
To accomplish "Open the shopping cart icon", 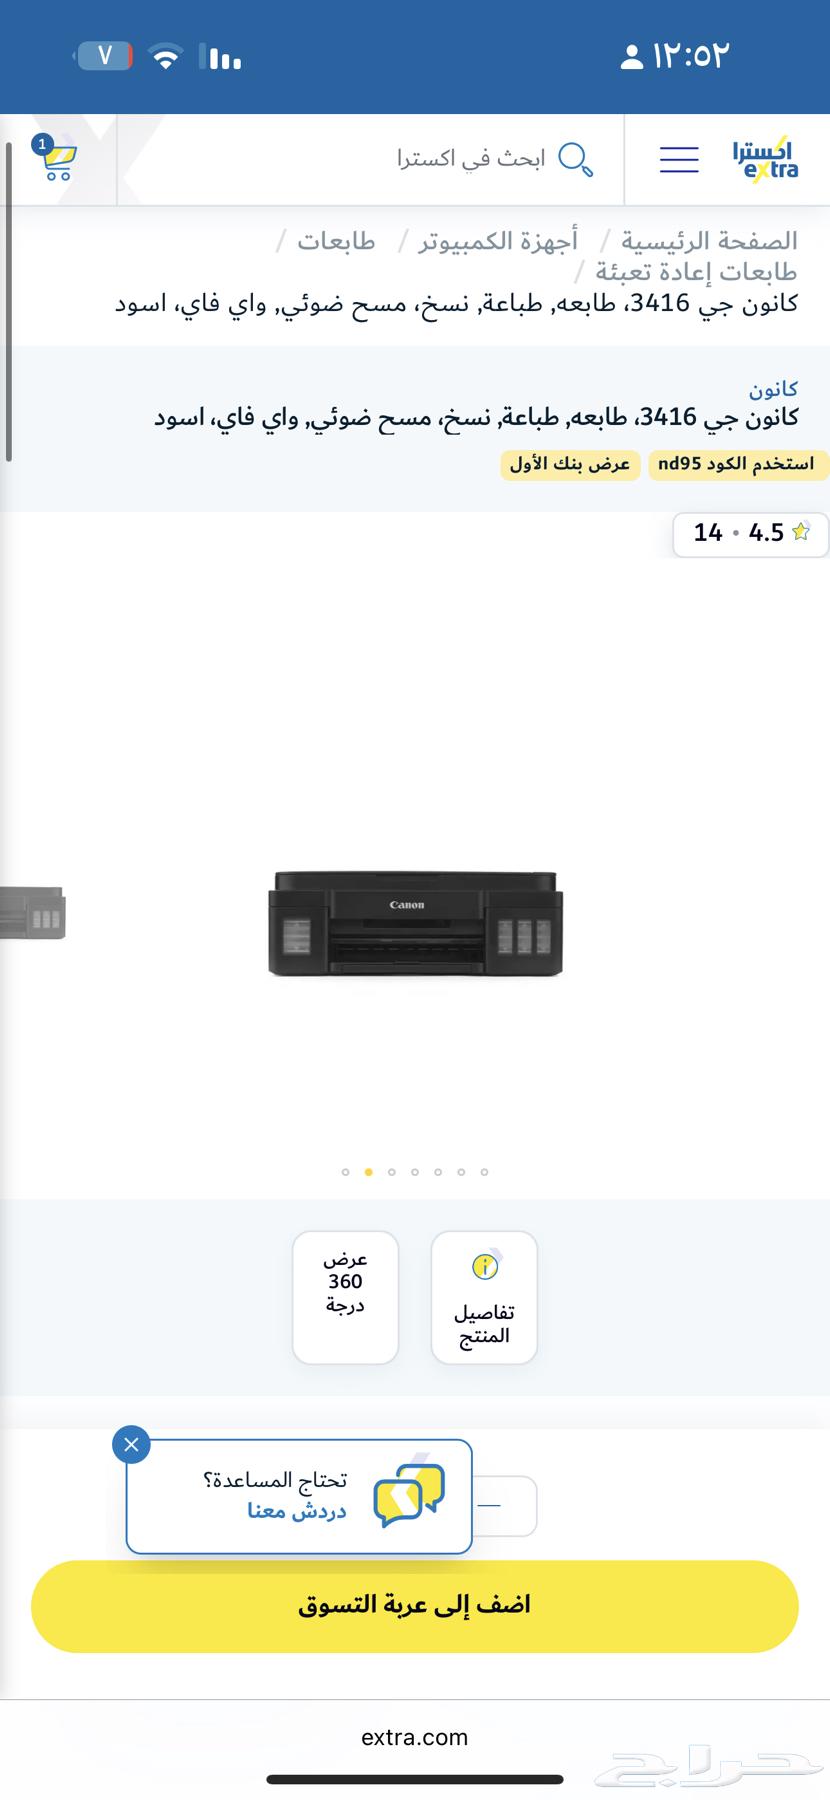I will (x=56, y=160).
